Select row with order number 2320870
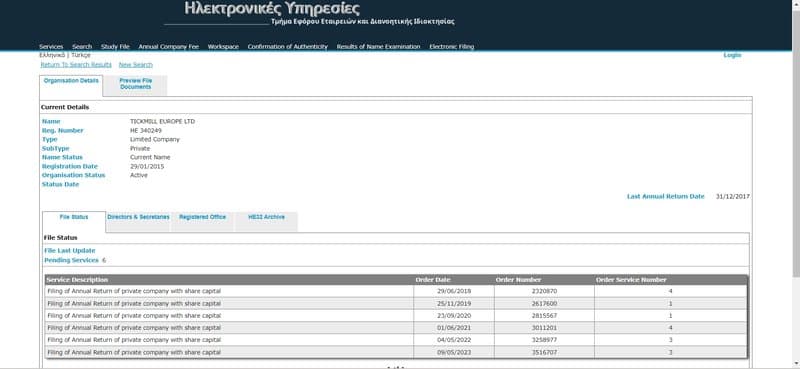The width and height of the screenshot is (800, 369). pos(396,291)
